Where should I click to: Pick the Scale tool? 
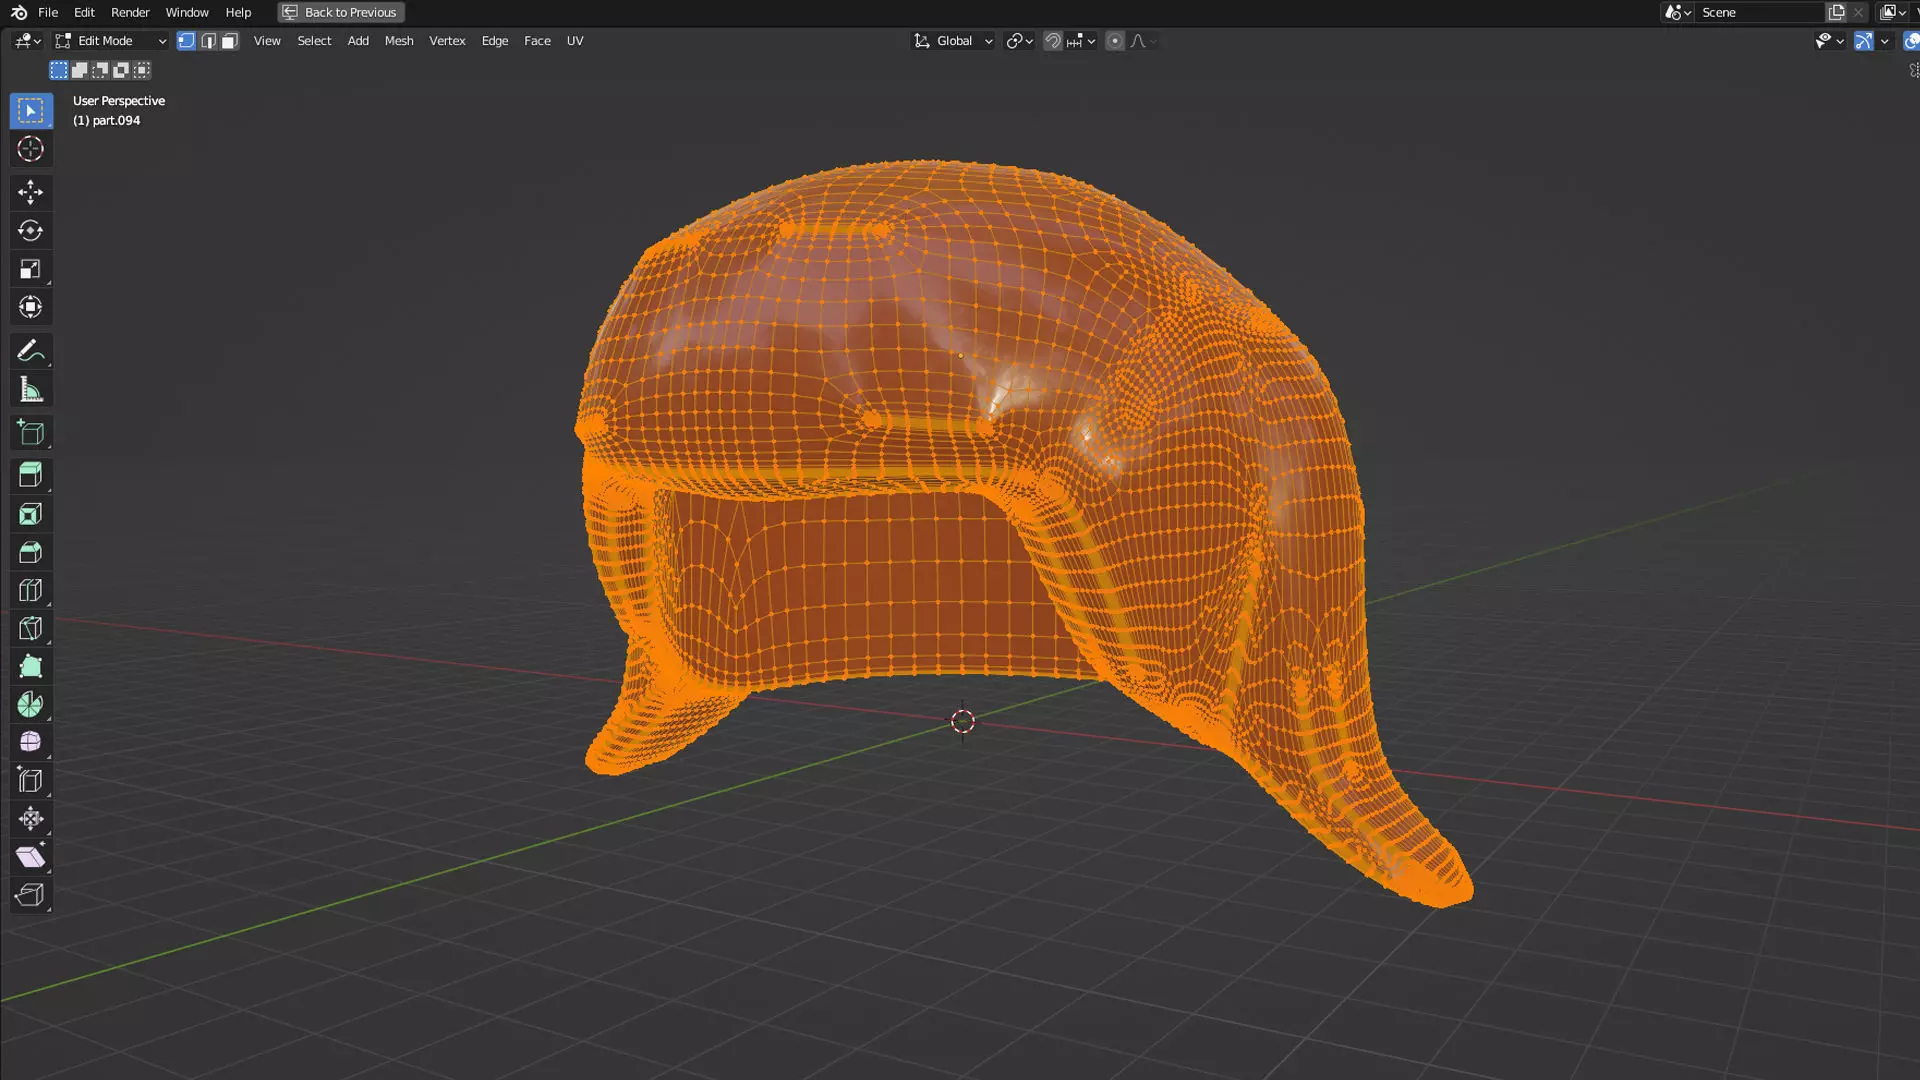coord(30,269)
